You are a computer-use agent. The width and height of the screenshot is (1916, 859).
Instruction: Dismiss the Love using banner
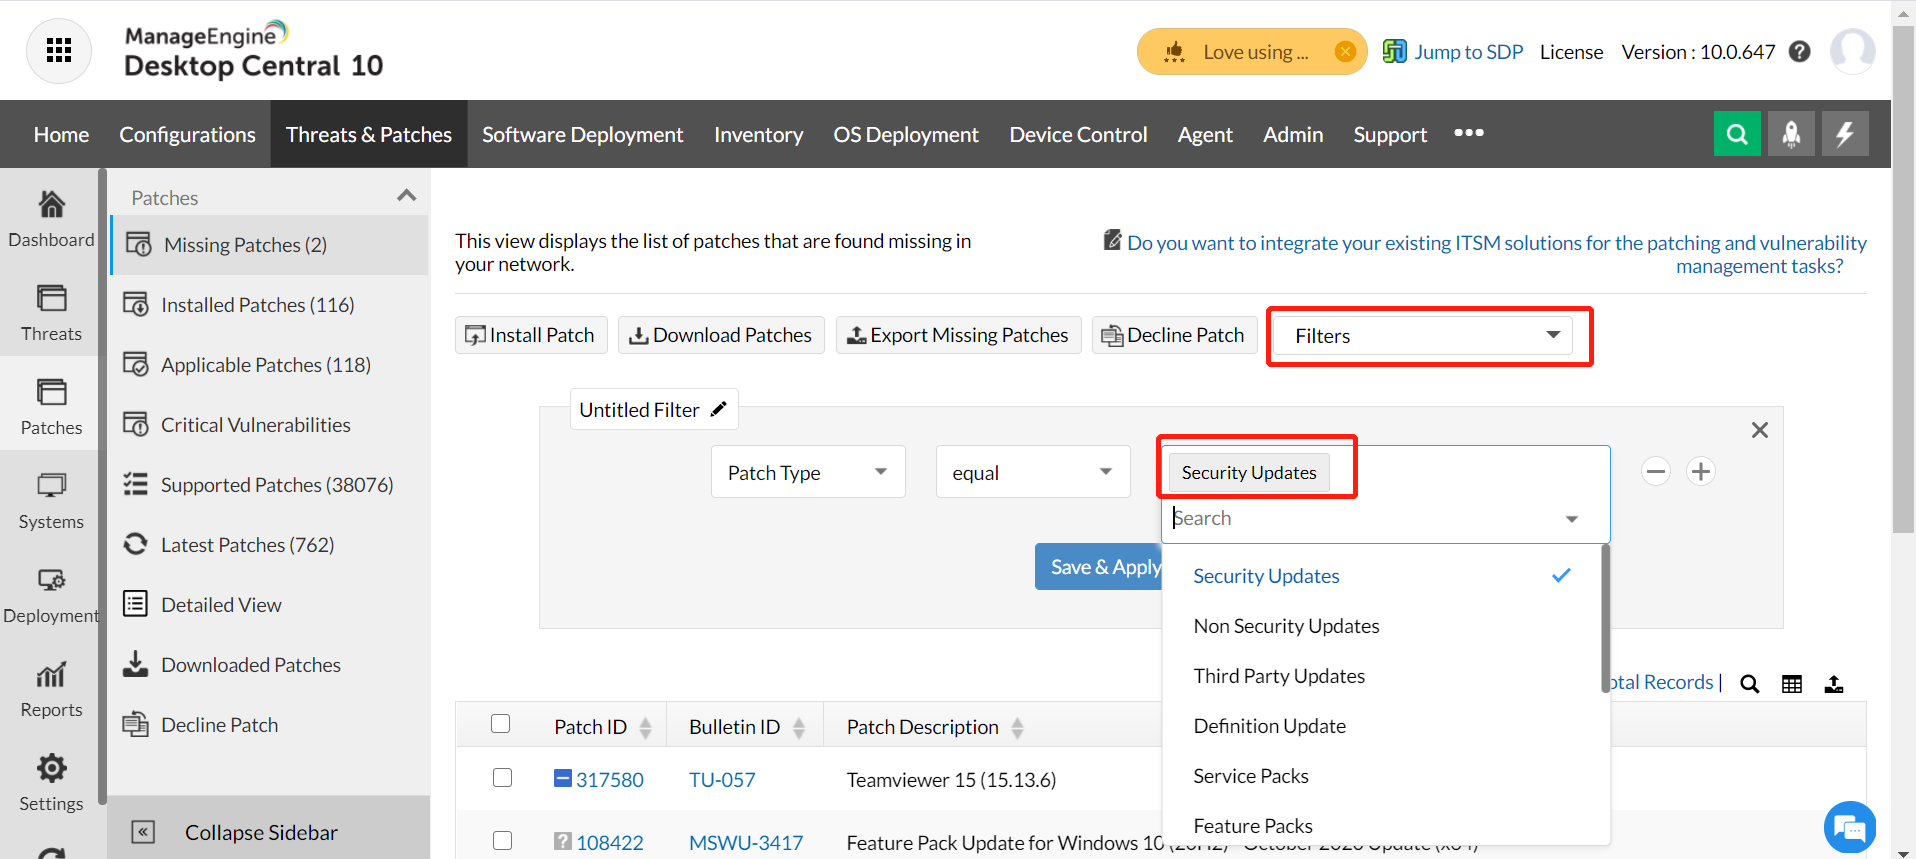click(x=1345, y=52)
